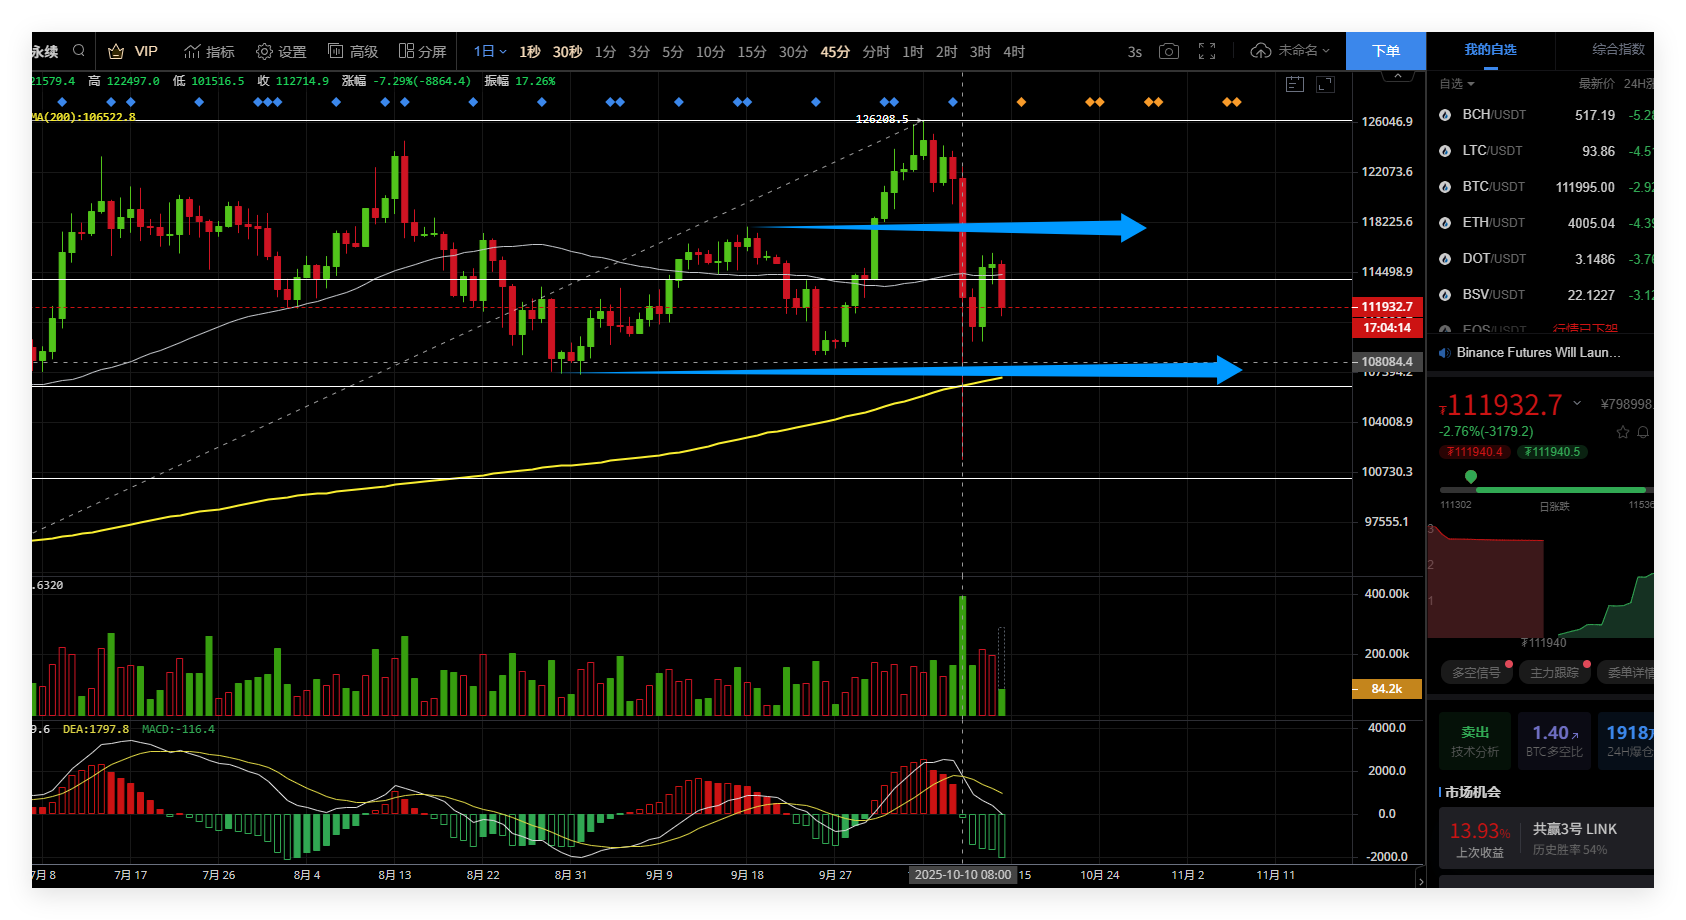Open the 未命名 cloud layout dropdown
The height and width of the screenshot is (920, 1686).
coord(1291,51)
